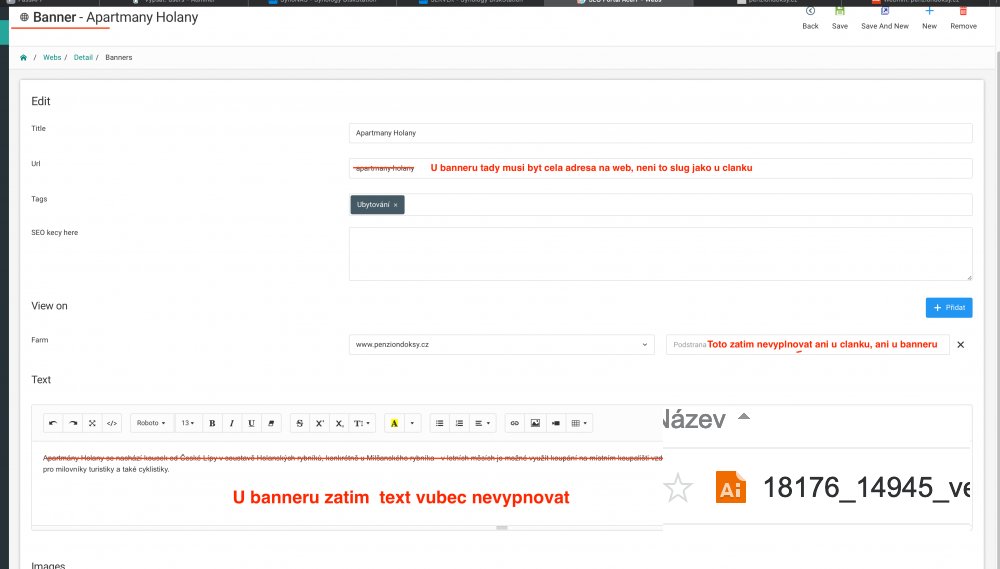Open code view in the editor

[x=112, y=423]
